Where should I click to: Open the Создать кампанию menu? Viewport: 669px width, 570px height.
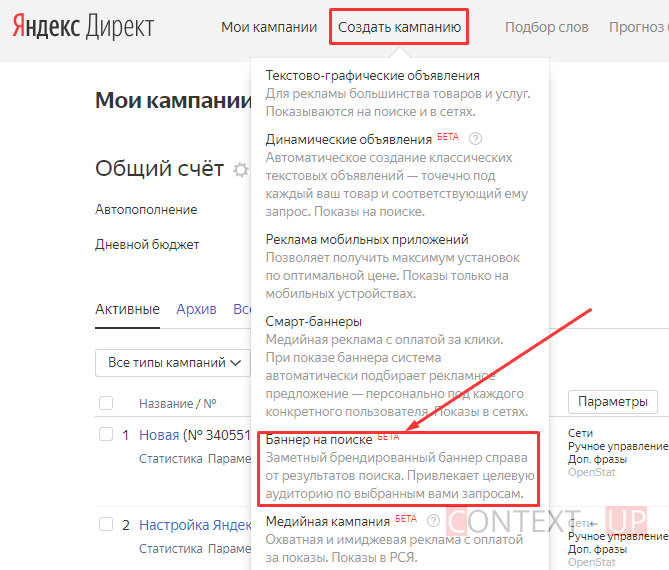(399, 27)
